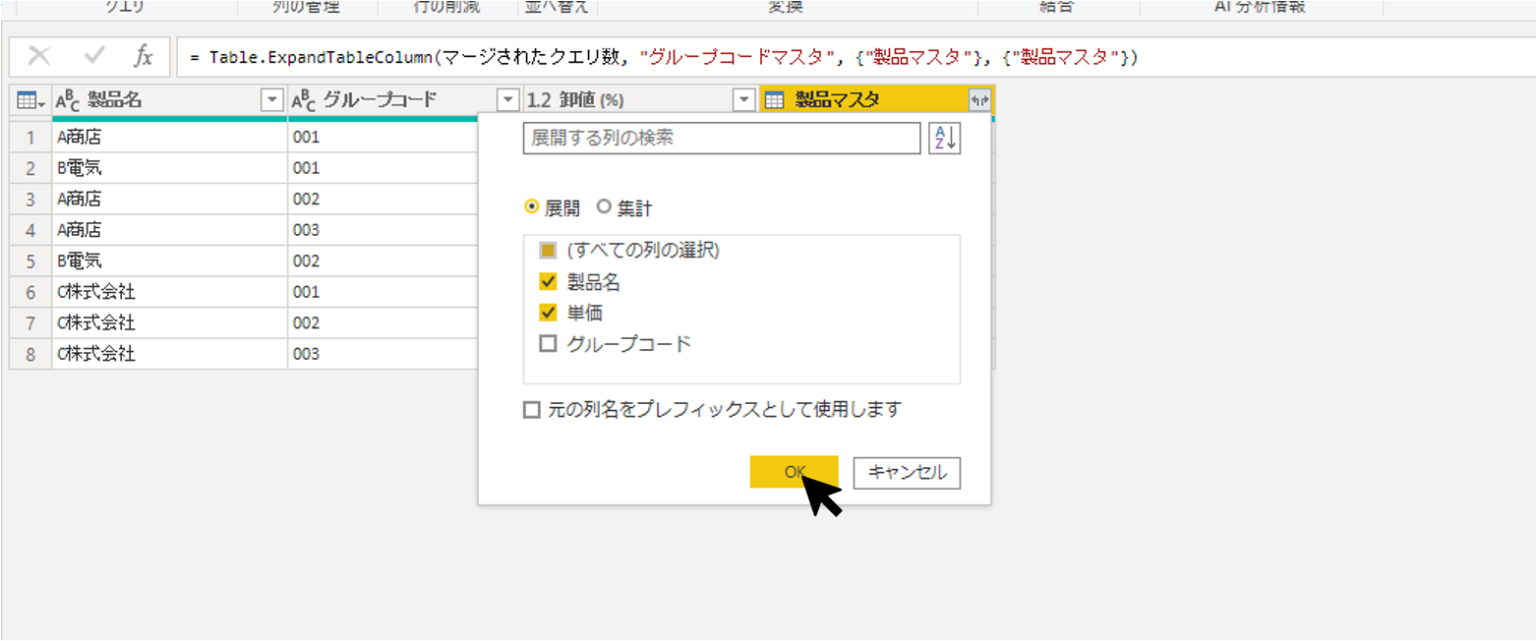Click the fx function icon
The height and width of the screenshot is (641, 1536).
tap(144, 56)
